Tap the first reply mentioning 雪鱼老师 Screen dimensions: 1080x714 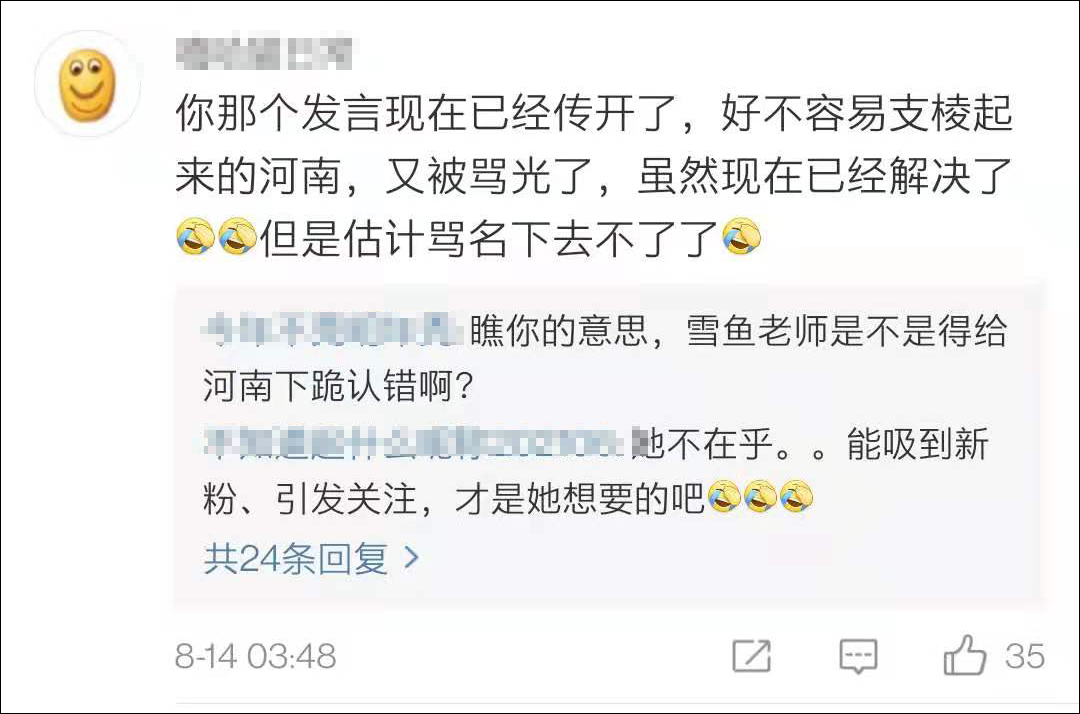(605, 358)
